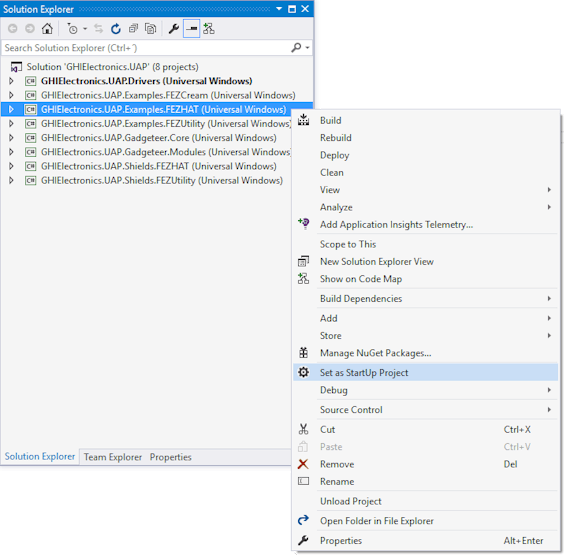The height and width of the screenshot is (555, 564).
Task: Open the Solution Explorer window position dropdown
Action: 279,9
